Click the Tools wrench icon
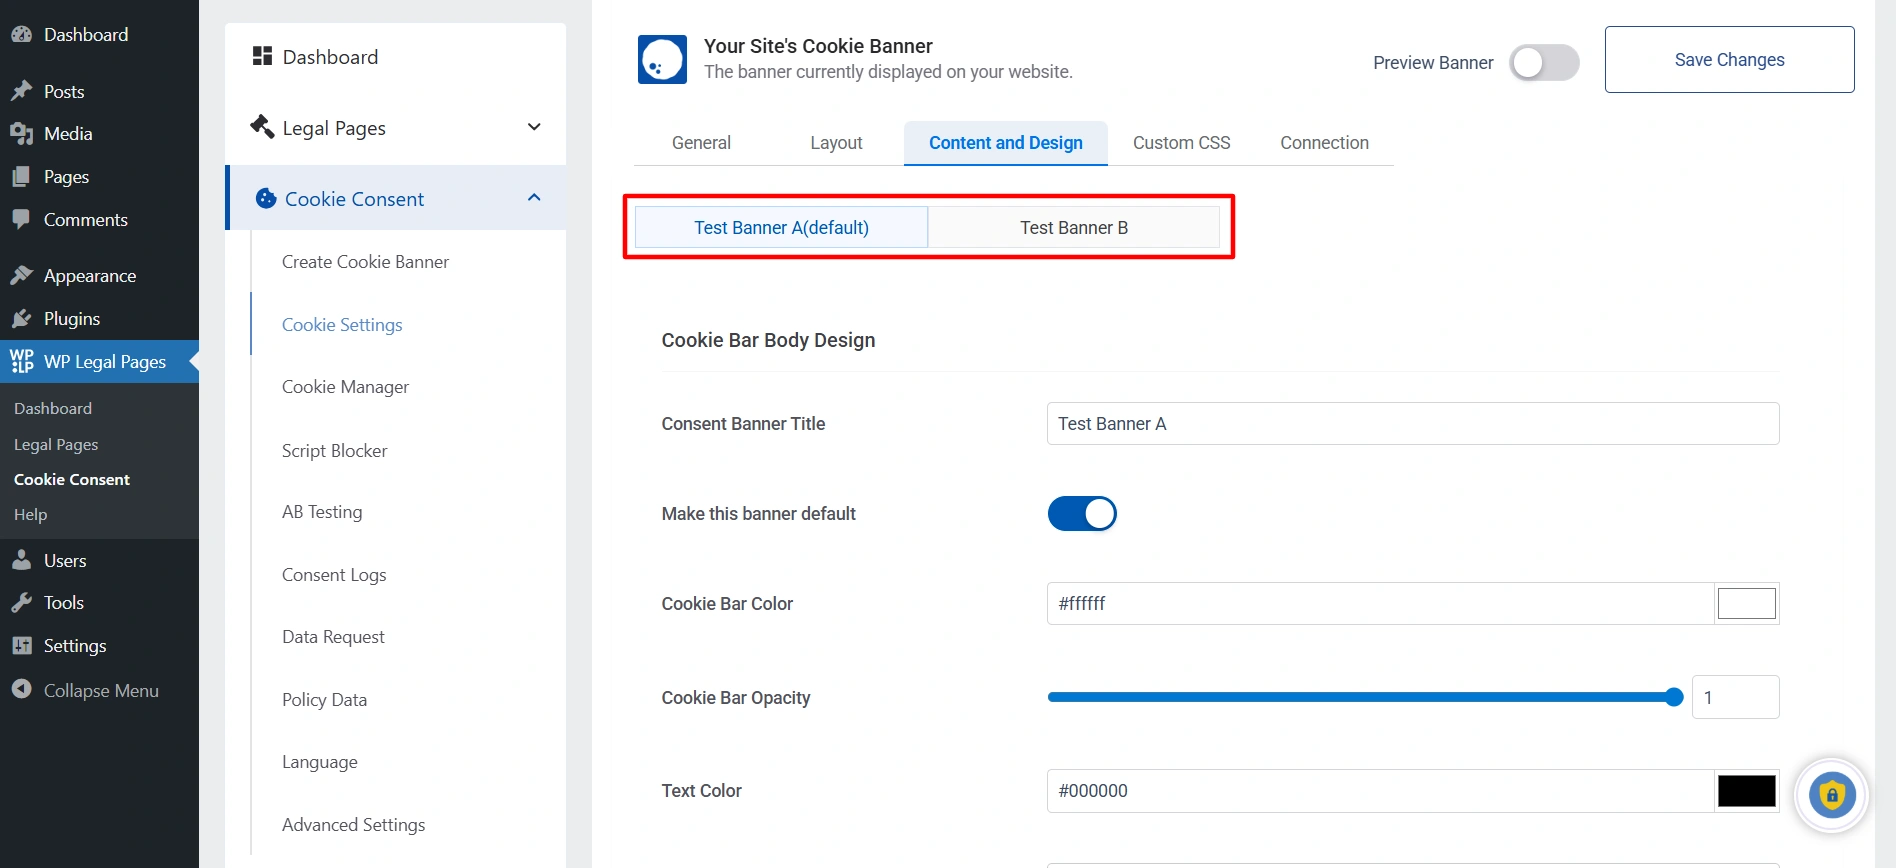1896x868 pixels. pos(22,602)
